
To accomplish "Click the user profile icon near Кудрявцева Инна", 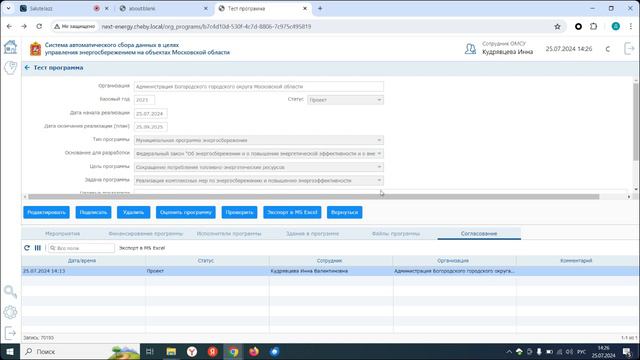I will pos(470,49).
